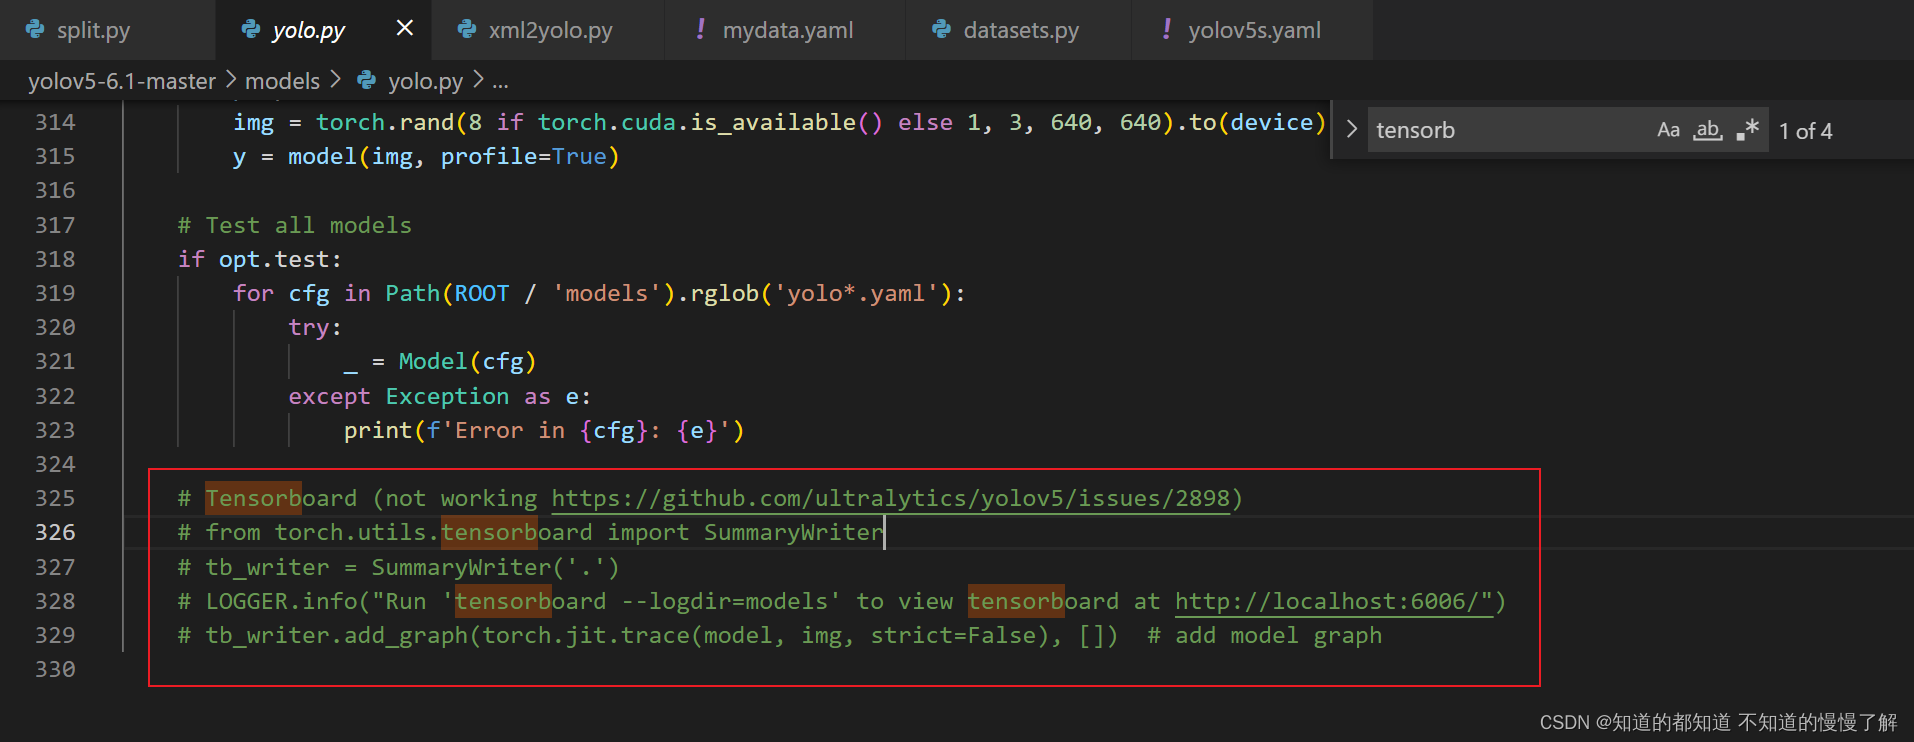Click Python icon on xml2yolo.py tab
Image resolution: width=1914 pixels, height=742 pixels.
pyautogui.click(x=466, y=30)
